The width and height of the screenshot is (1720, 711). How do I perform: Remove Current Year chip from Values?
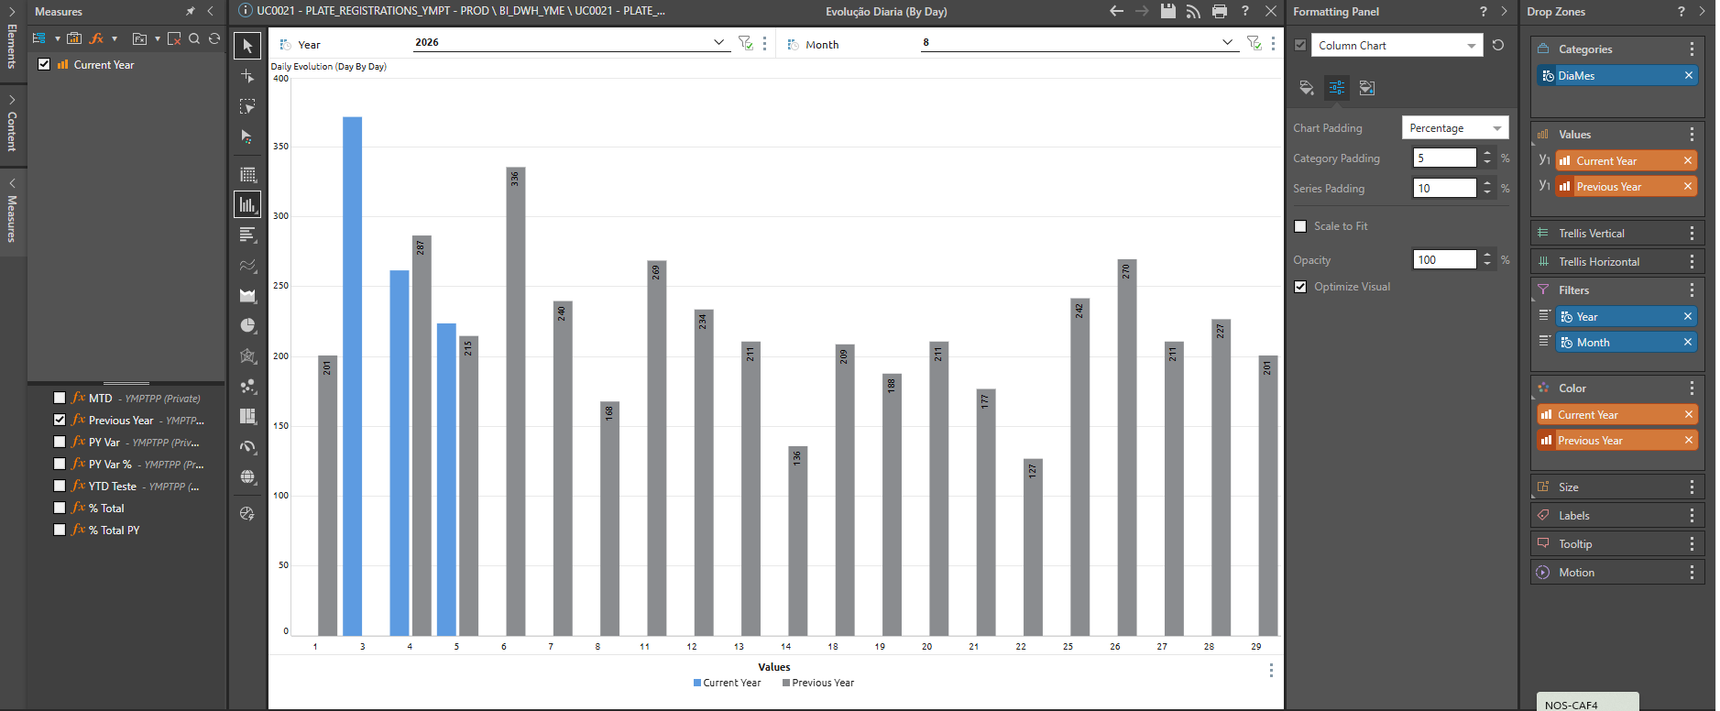pos(1688,160)
